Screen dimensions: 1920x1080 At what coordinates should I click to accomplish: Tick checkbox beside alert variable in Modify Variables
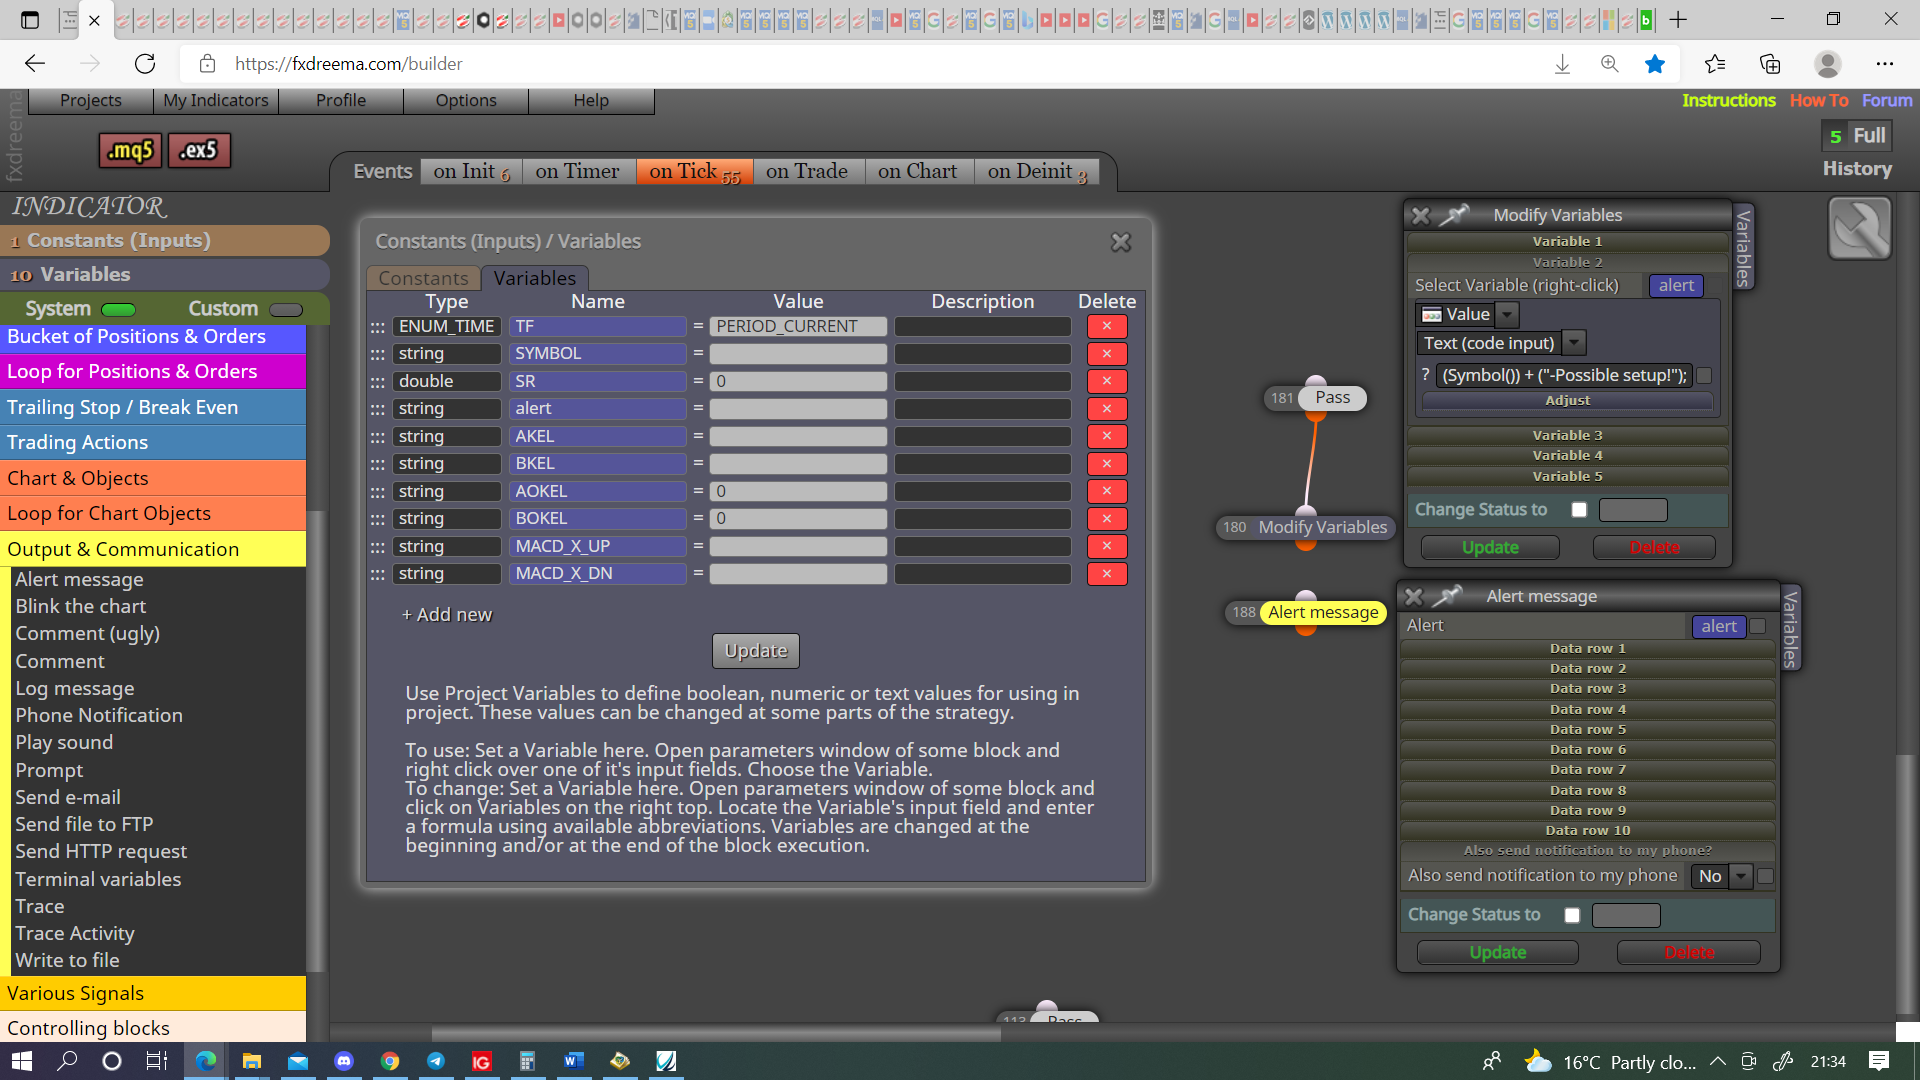coord(1715,286)
